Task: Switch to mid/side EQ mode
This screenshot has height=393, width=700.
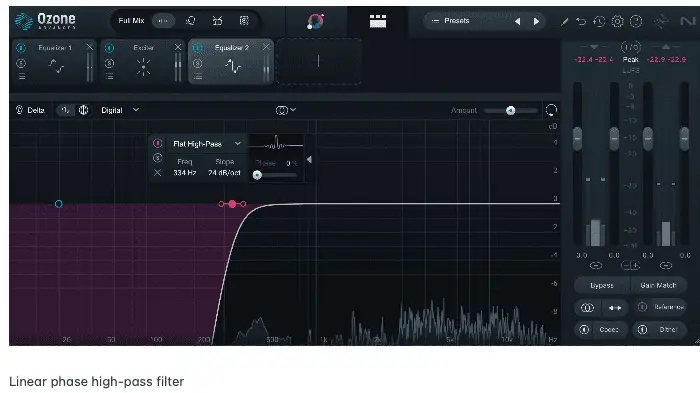Action: [x=83, y=110]
